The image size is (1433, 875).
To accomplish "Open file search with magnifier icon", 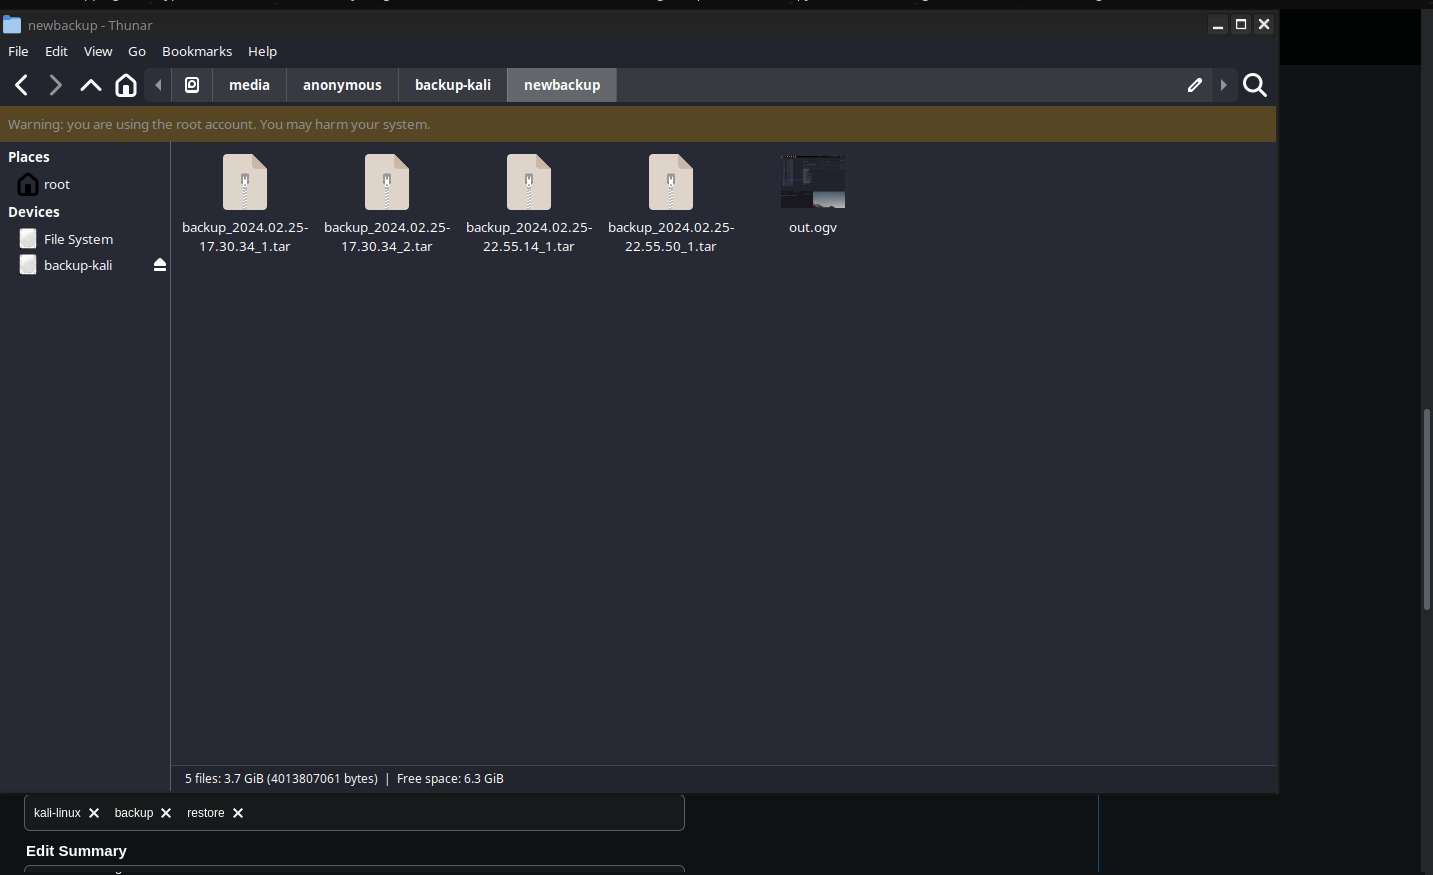I will (x=1255, y=85).
